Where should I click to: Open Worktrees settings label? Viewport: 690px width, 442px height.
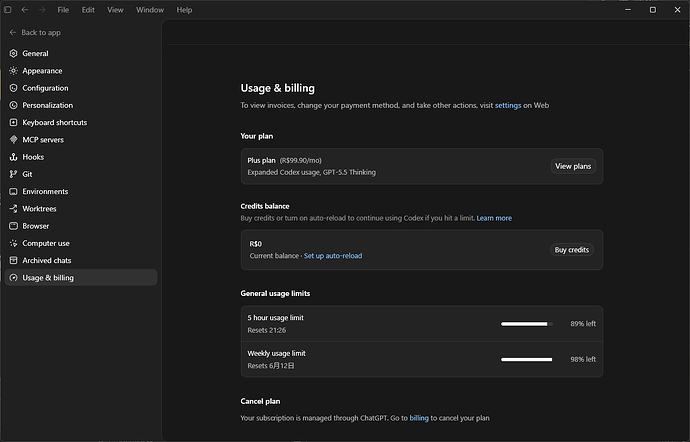click(x=39, y=208)
